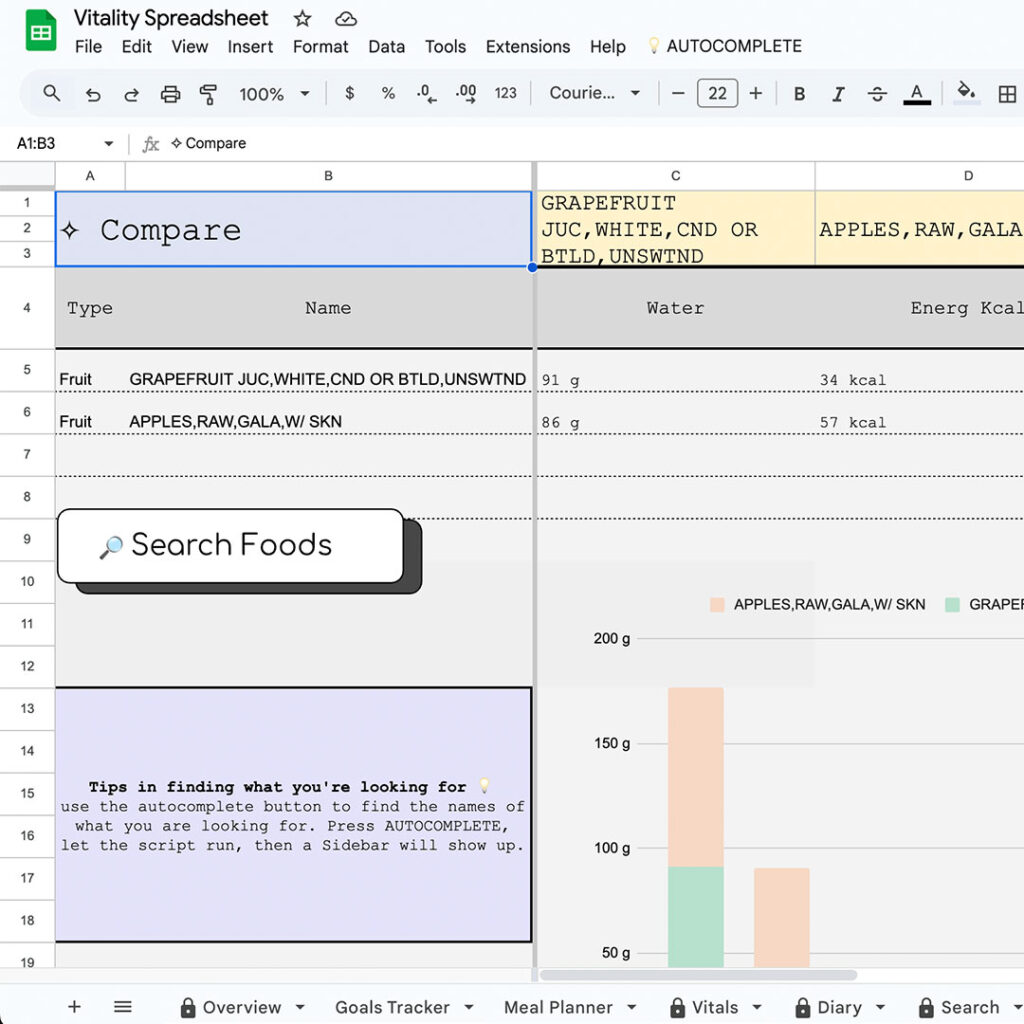The height and width of the screenshot is (1024, 1024).
Task: Open the fill color picker
Action: [967, 93]
